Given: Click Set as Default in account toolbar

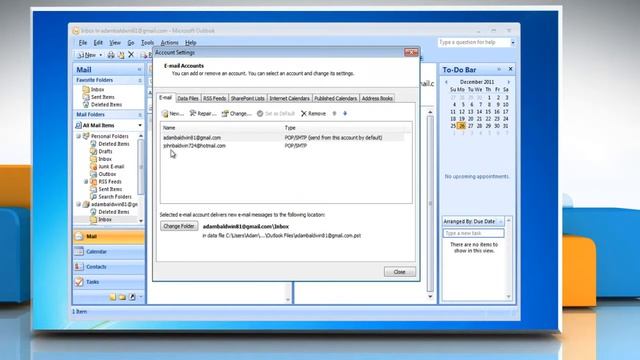Looking at the screenshot, I should pos(276,113).
